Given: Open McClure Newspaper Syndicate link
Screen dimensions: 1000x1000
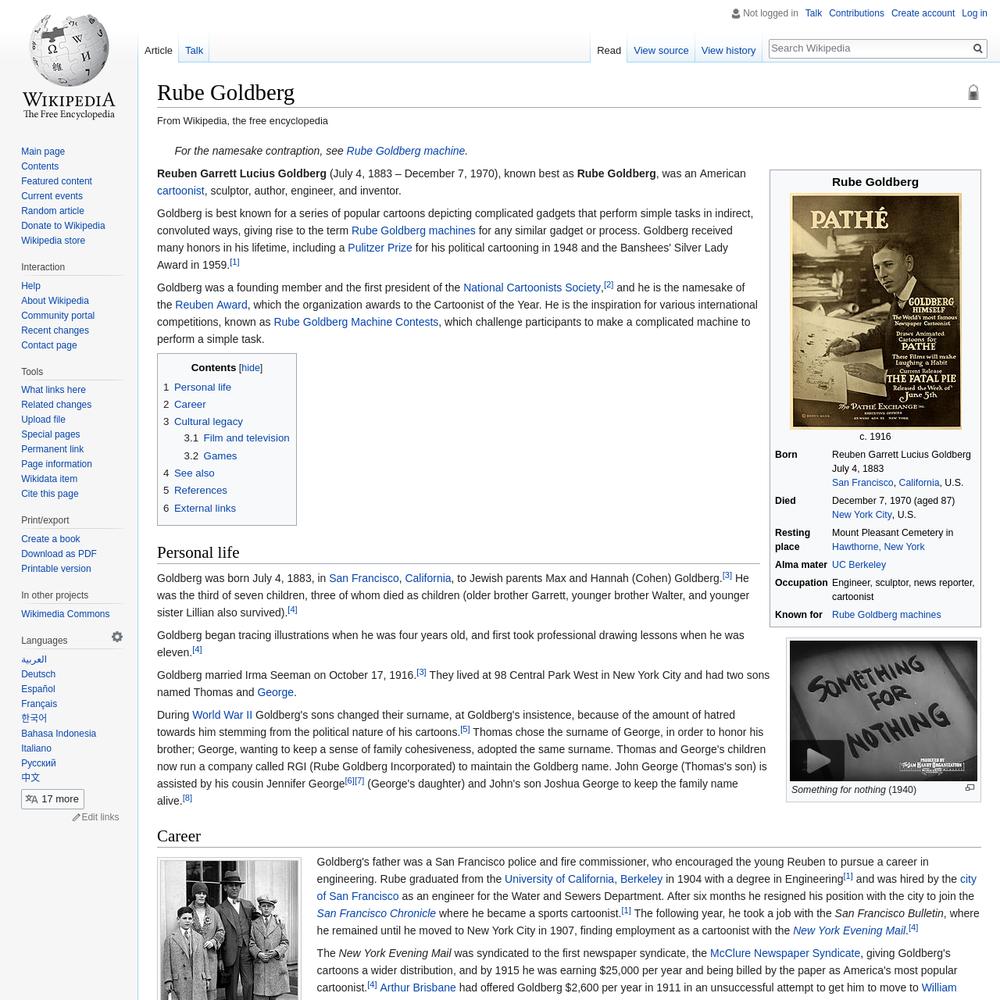Looking at the screenshot, I should 785,953.
